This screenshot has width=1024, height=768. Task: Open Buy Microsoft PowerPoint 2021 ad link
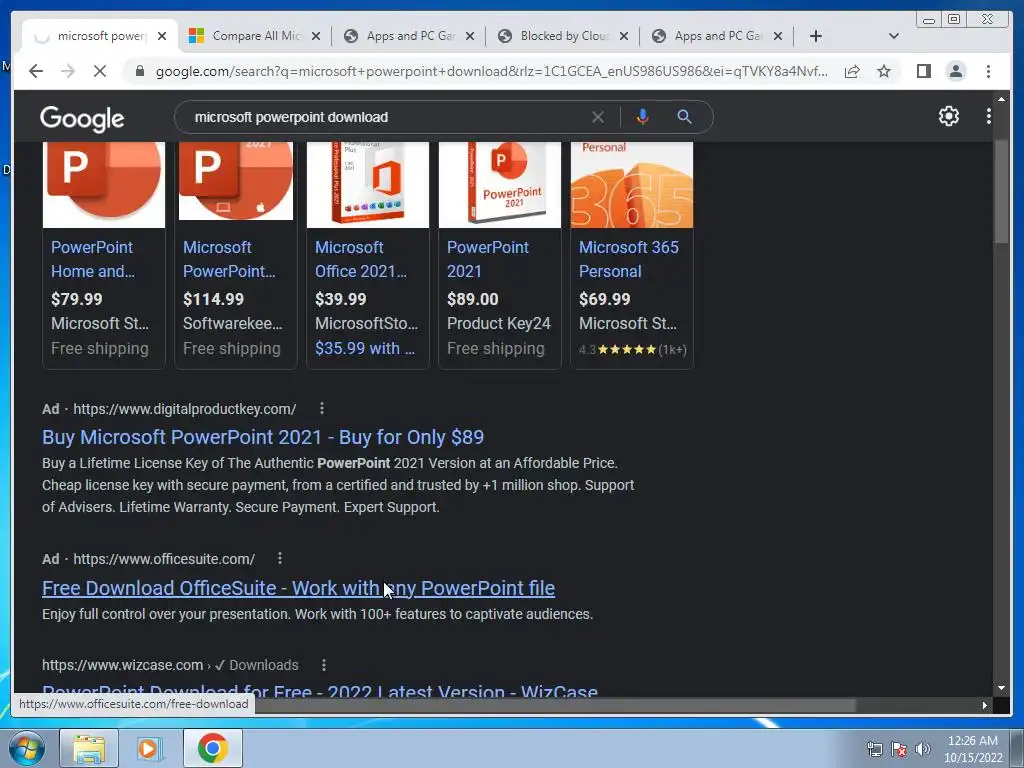(263, 437)
